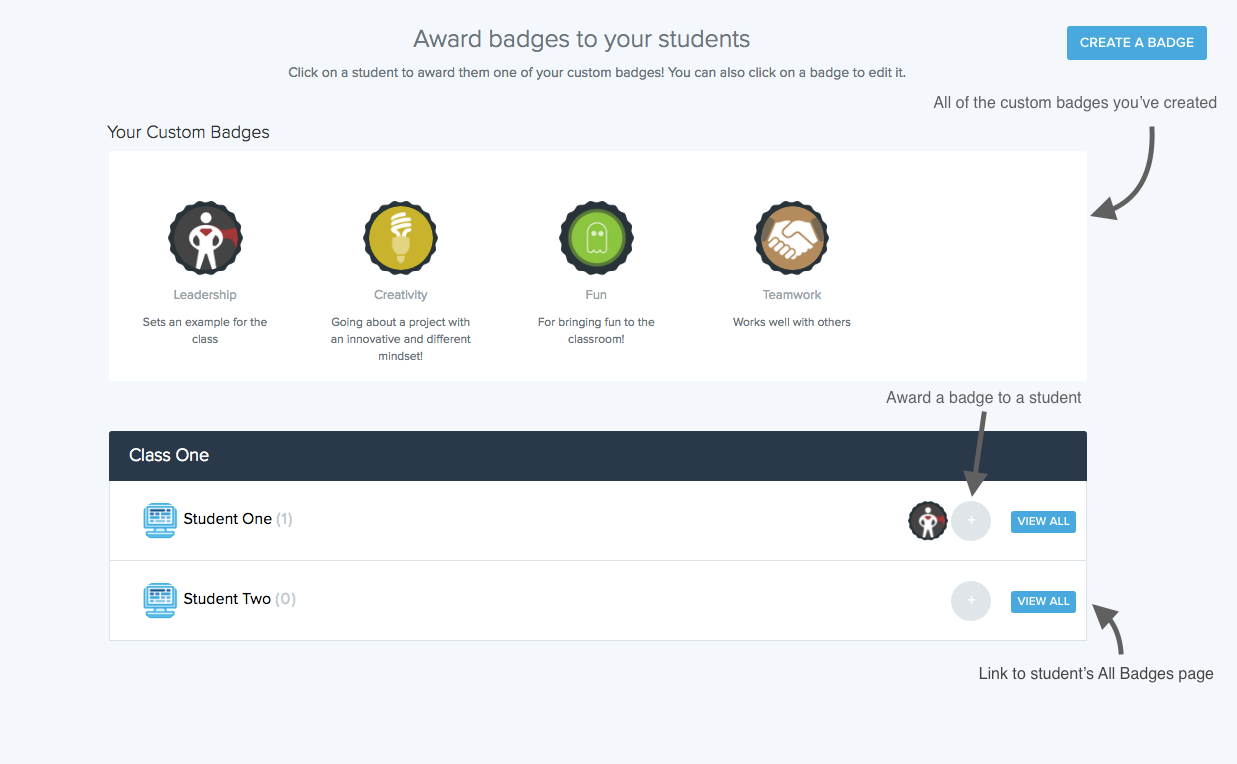Click Student One's computer avatar icon
The width and height of the screenshot is (1237, 764).
(x=159, y=519)
